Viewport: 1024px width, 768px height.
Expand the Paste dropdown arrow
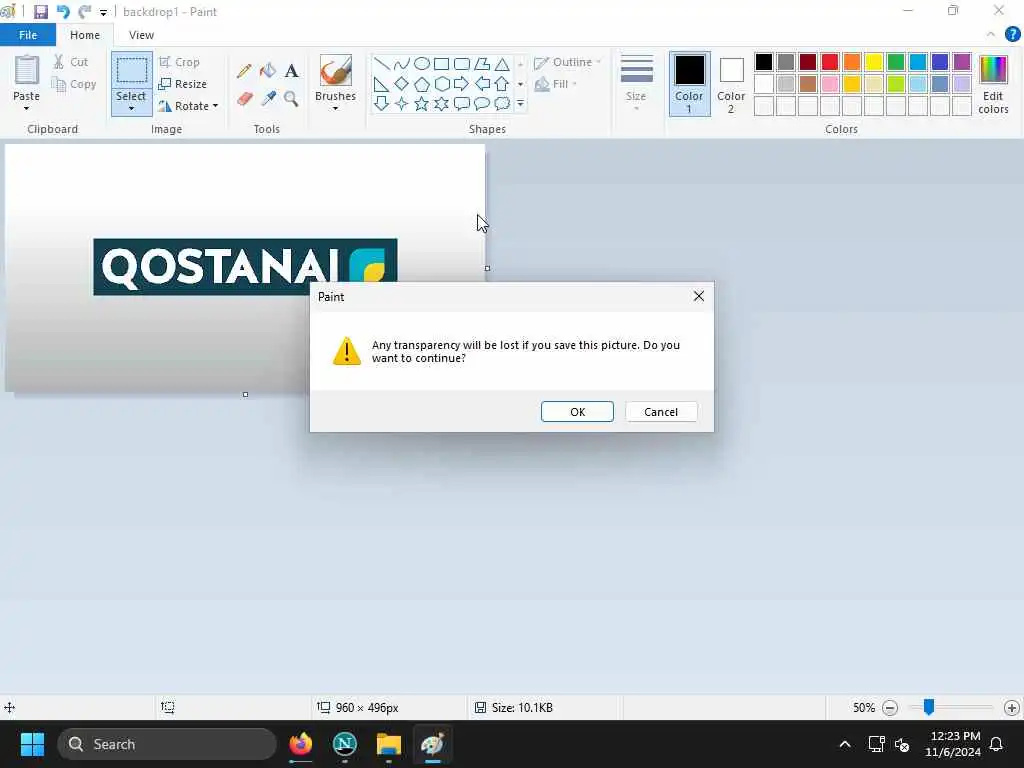pyautogui.click(x=27, y=109)
